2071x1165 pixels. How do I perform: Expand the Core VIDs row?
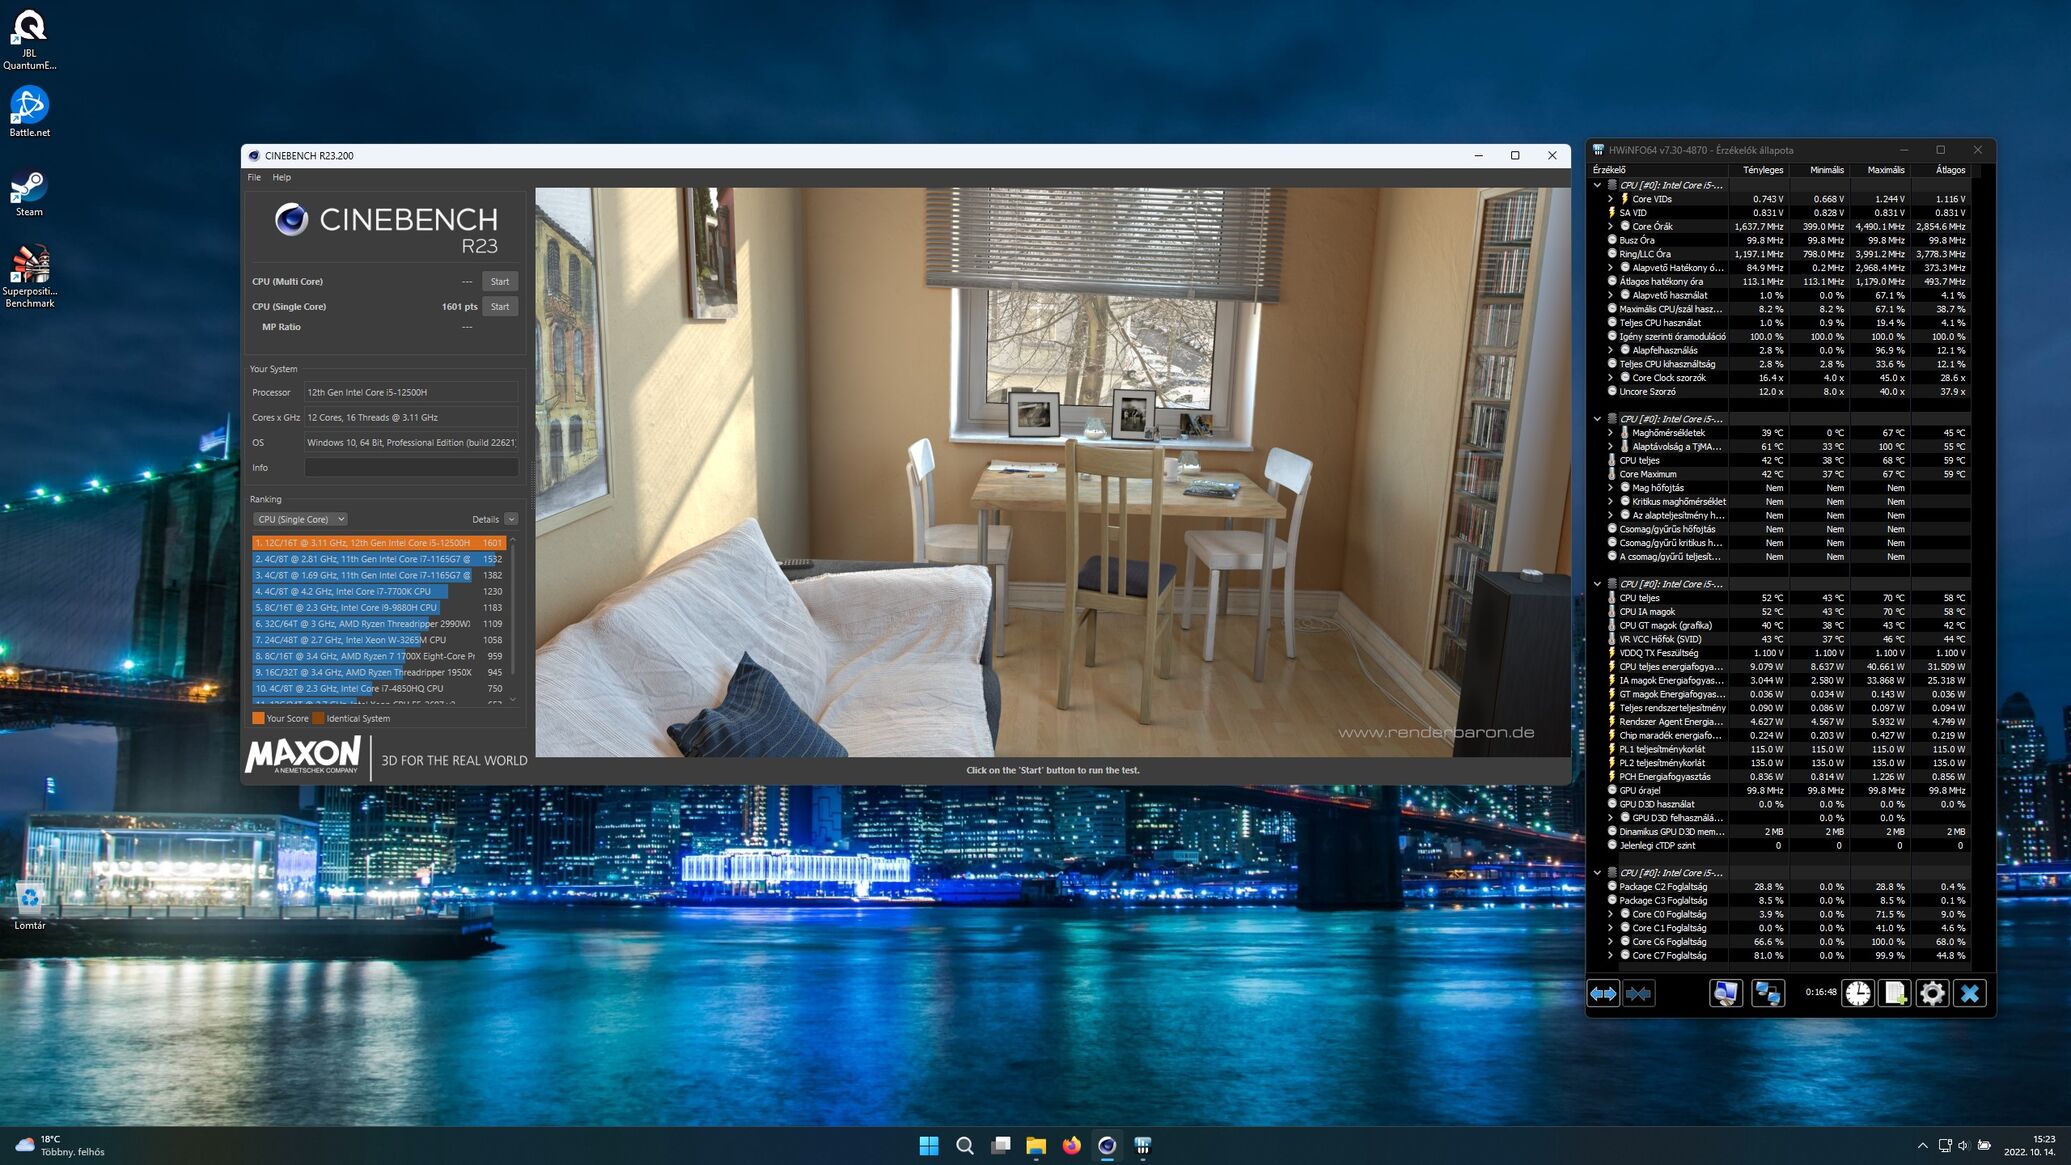tap(1610, 199)
